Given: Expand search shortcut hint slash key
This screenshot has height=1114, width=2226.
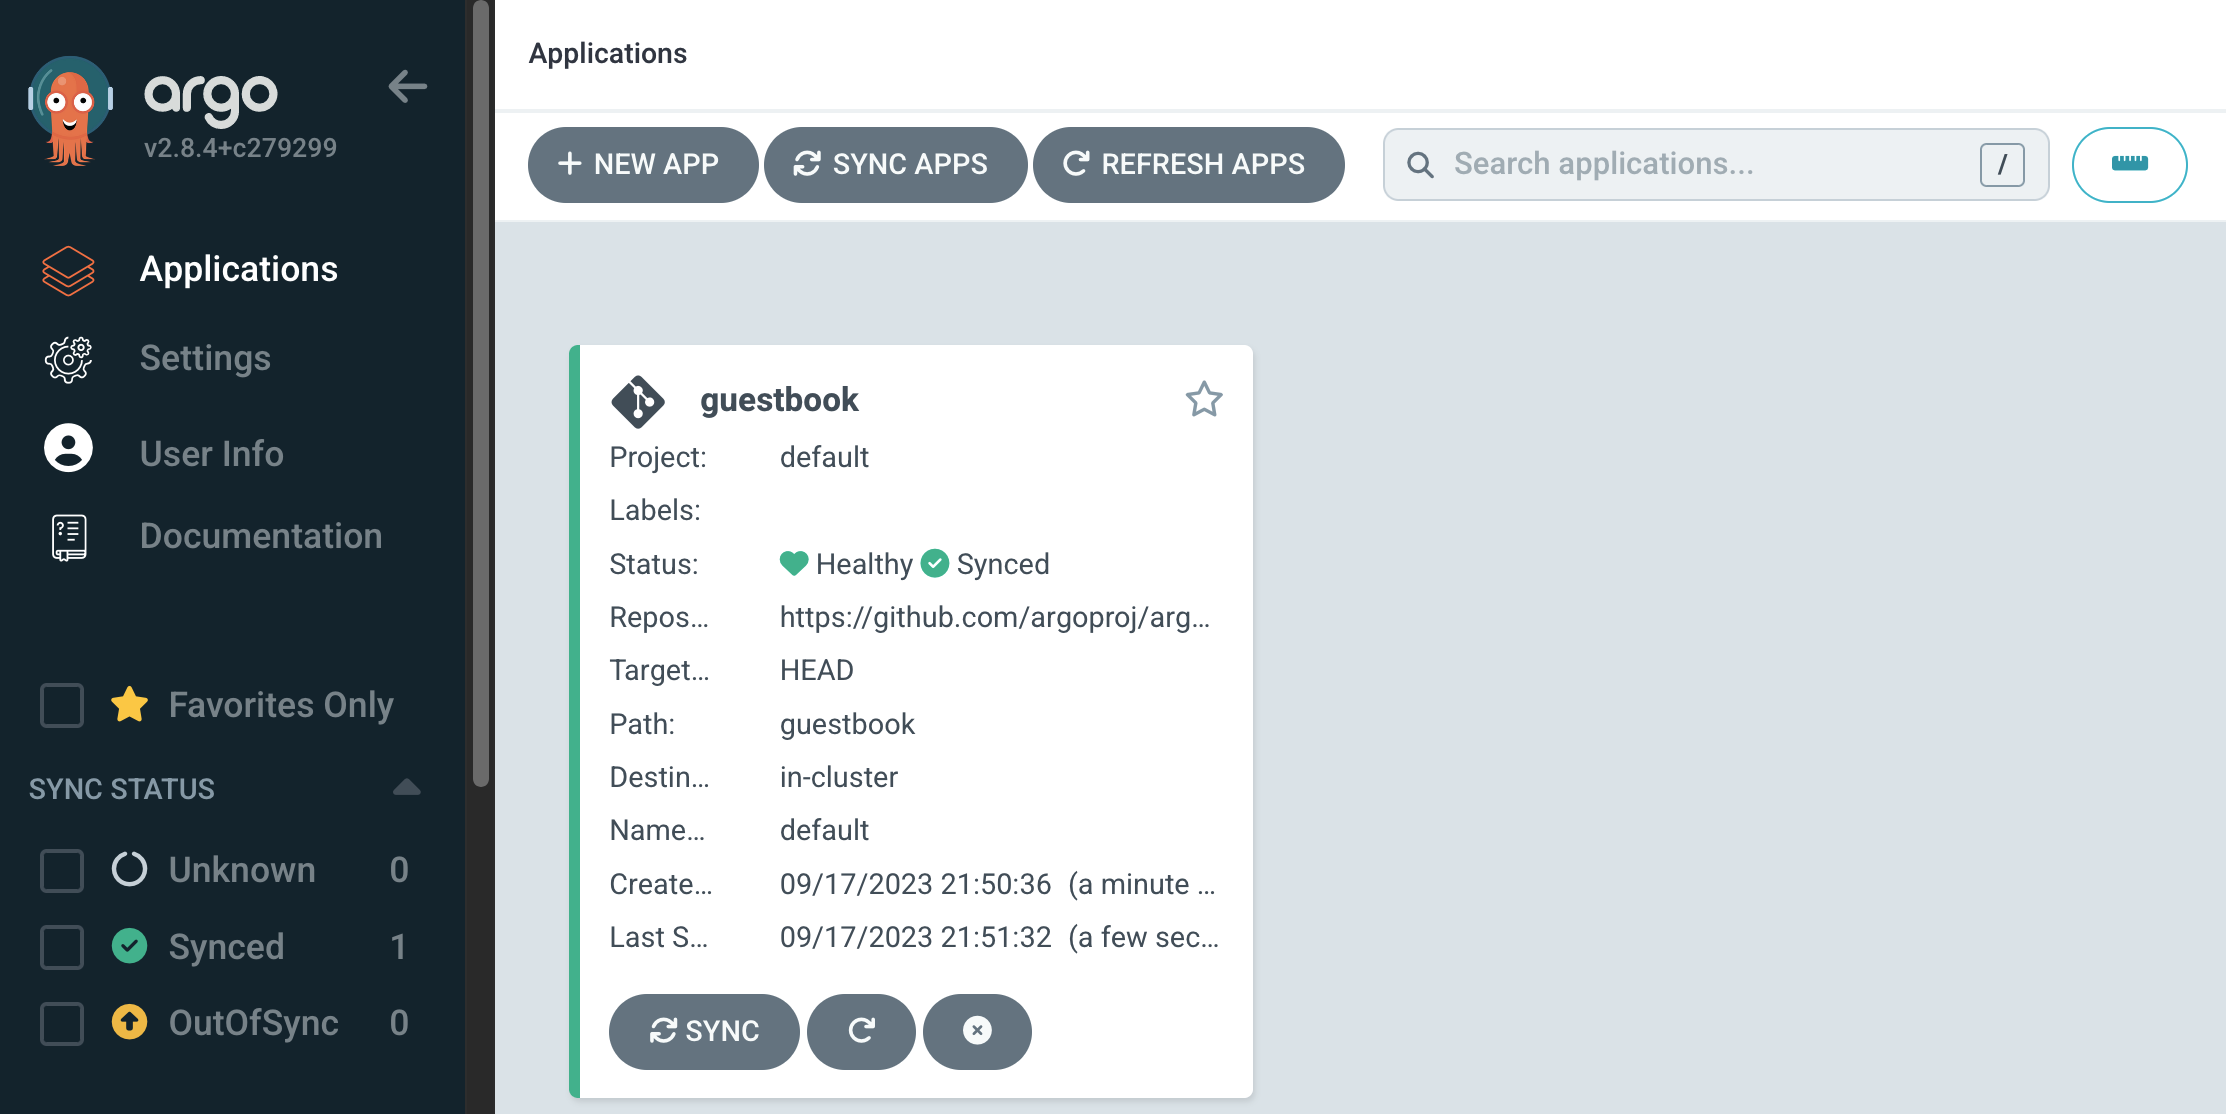Looking at the screenshot, I should coord(2003,166).
